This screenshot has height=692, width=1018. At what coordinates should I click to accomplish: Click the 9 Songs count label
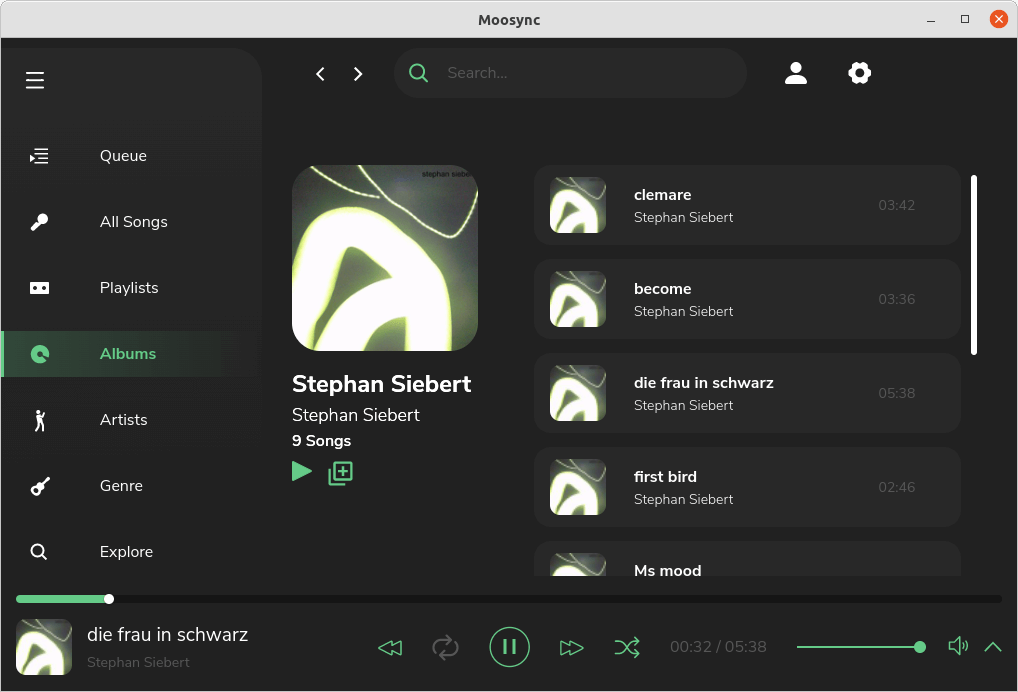(x=321, y=441)
